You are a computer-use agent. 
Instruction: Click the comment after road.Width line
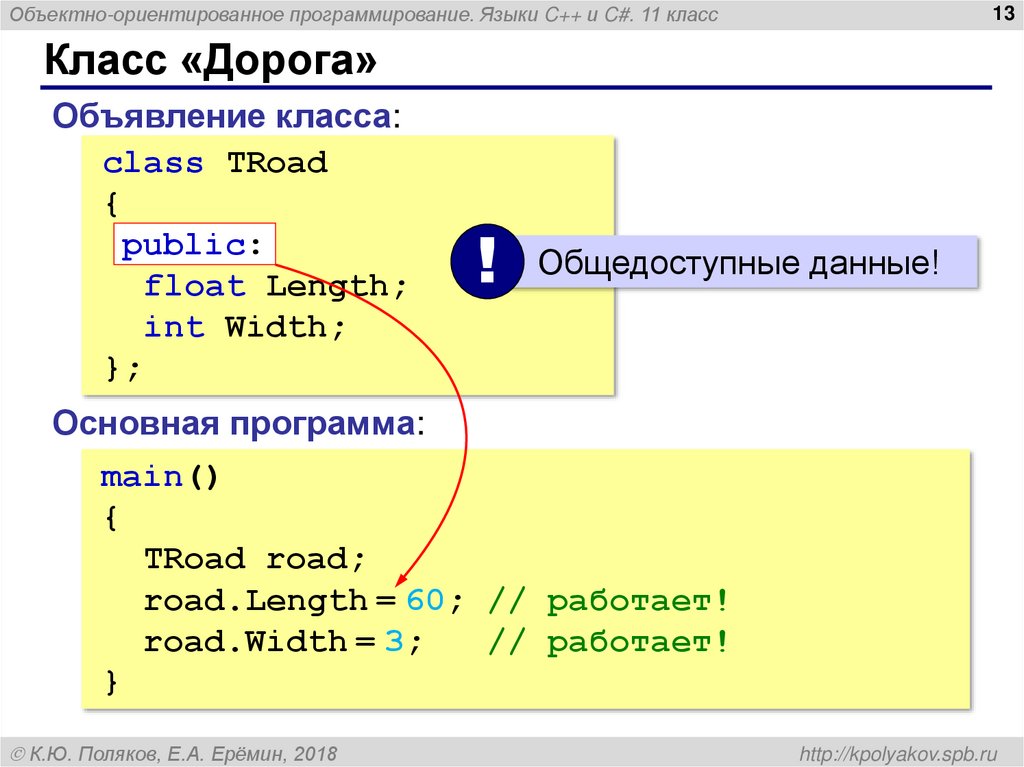pos(608,642)
